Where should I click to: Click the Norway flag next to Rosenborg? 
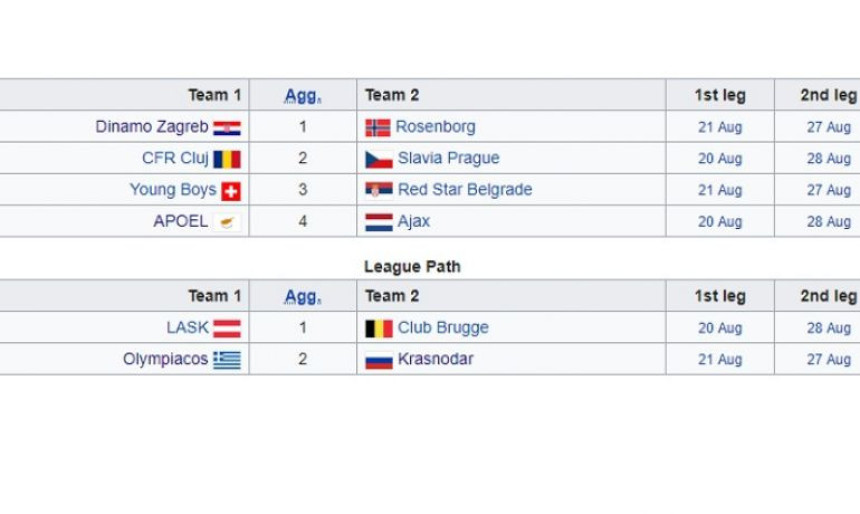[378, 128]
